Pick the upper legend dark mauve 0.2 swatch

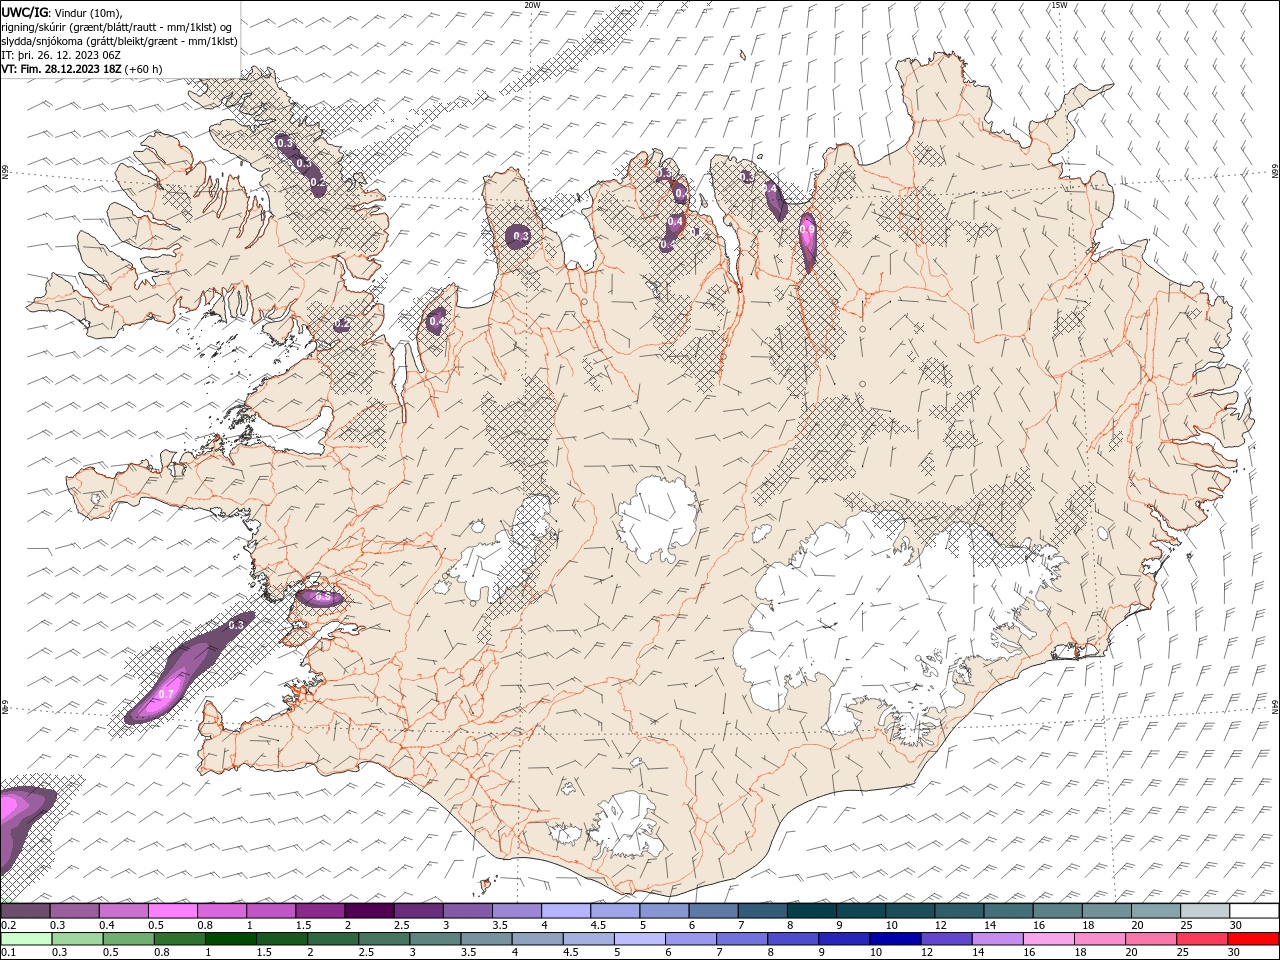tap(26, 911)
